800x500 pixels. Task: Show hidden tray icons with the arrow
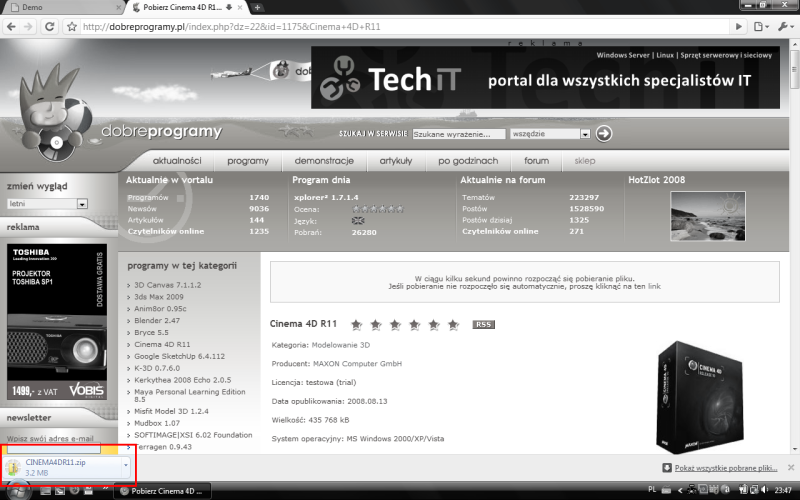coord(680,490)
